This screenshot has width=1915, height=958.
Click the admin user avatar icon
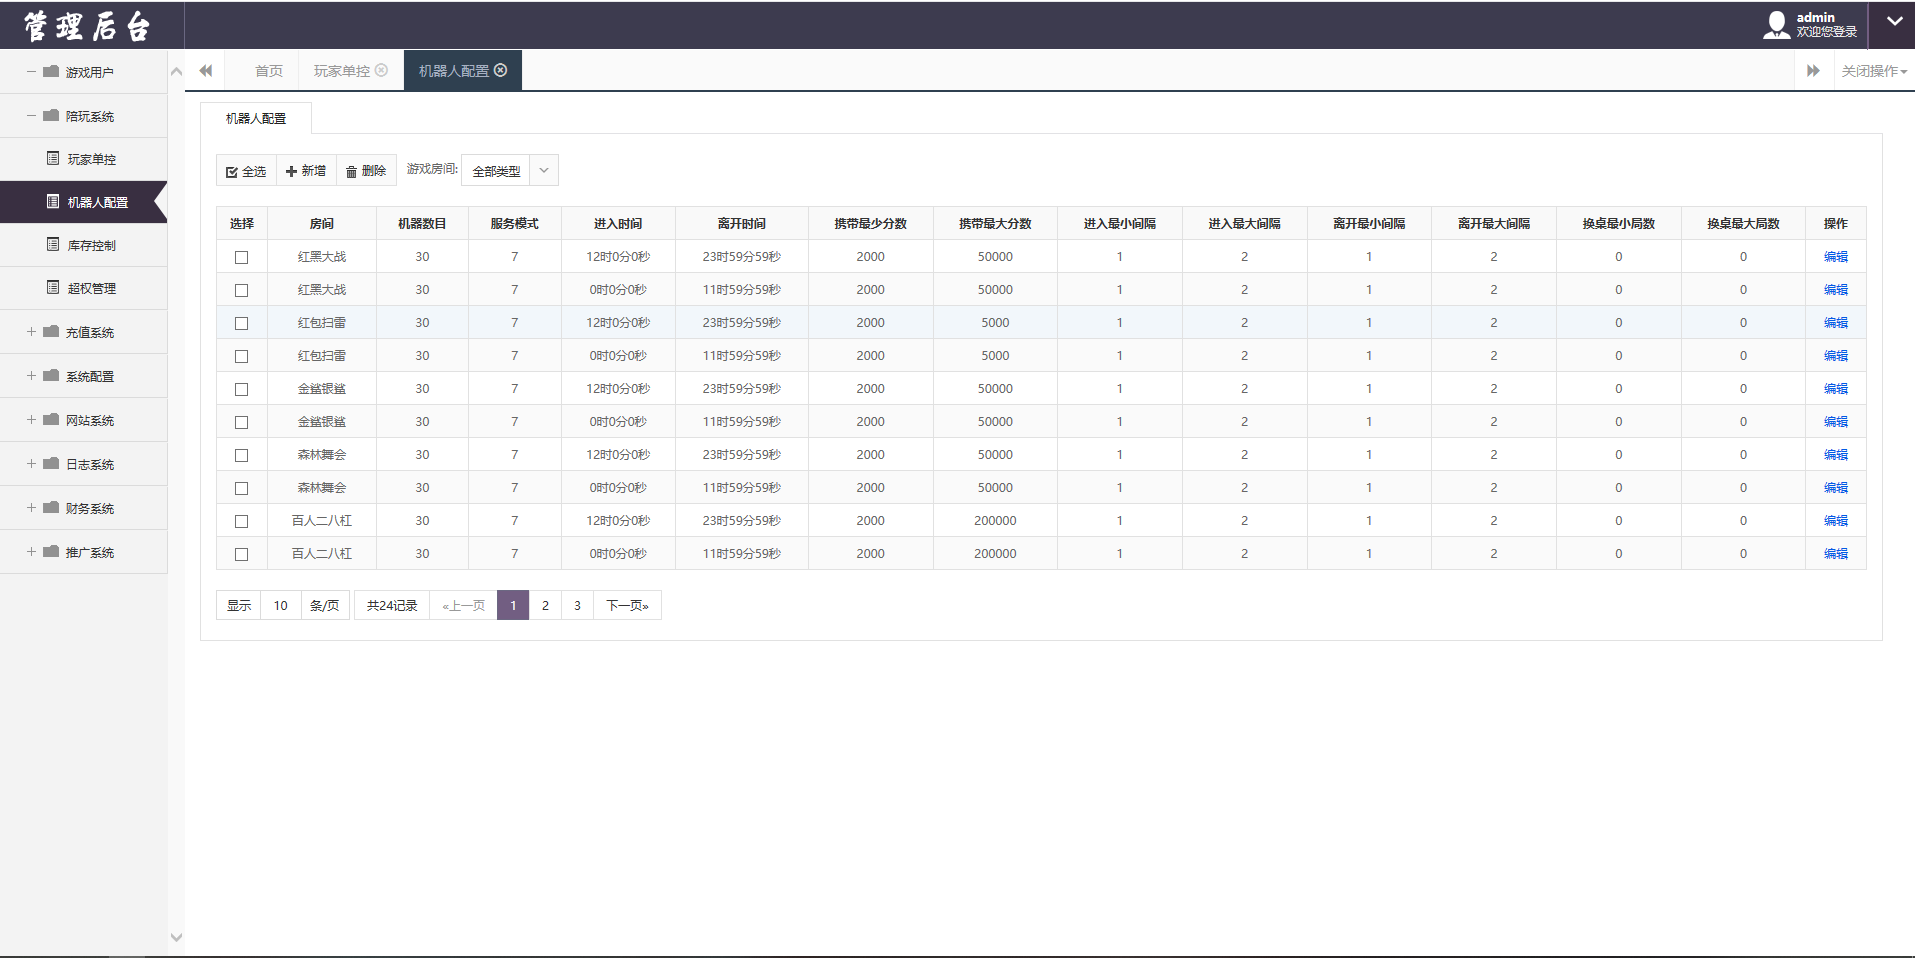coord(1776,25)
